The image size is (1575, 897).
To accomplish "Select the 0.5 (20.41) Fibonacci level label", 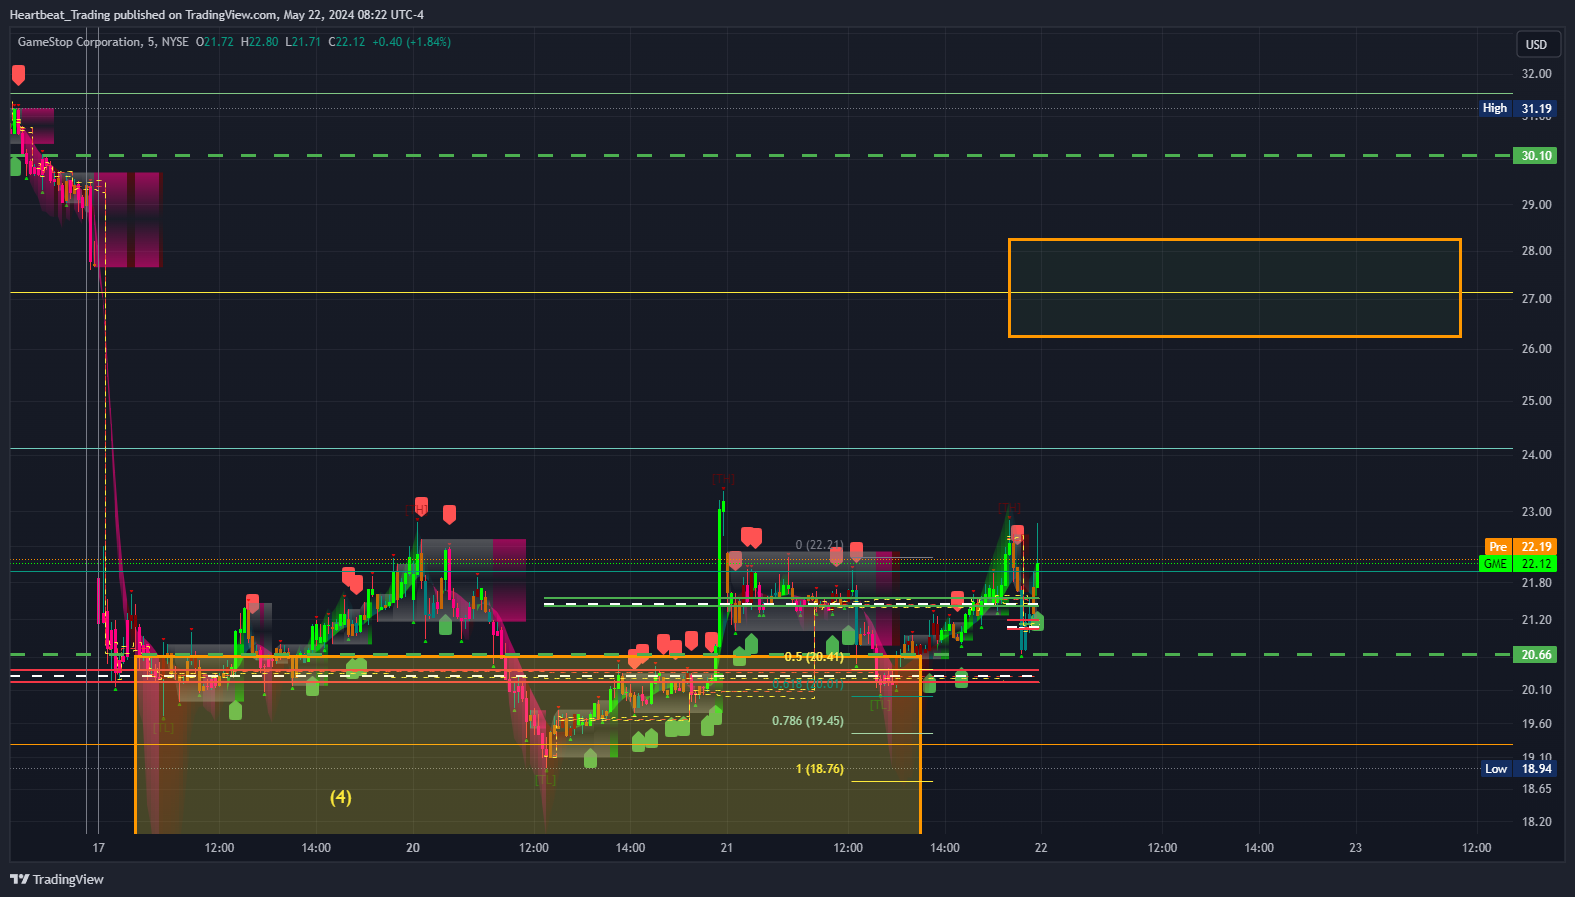I will pyautogui.click(x=814, y=657).
